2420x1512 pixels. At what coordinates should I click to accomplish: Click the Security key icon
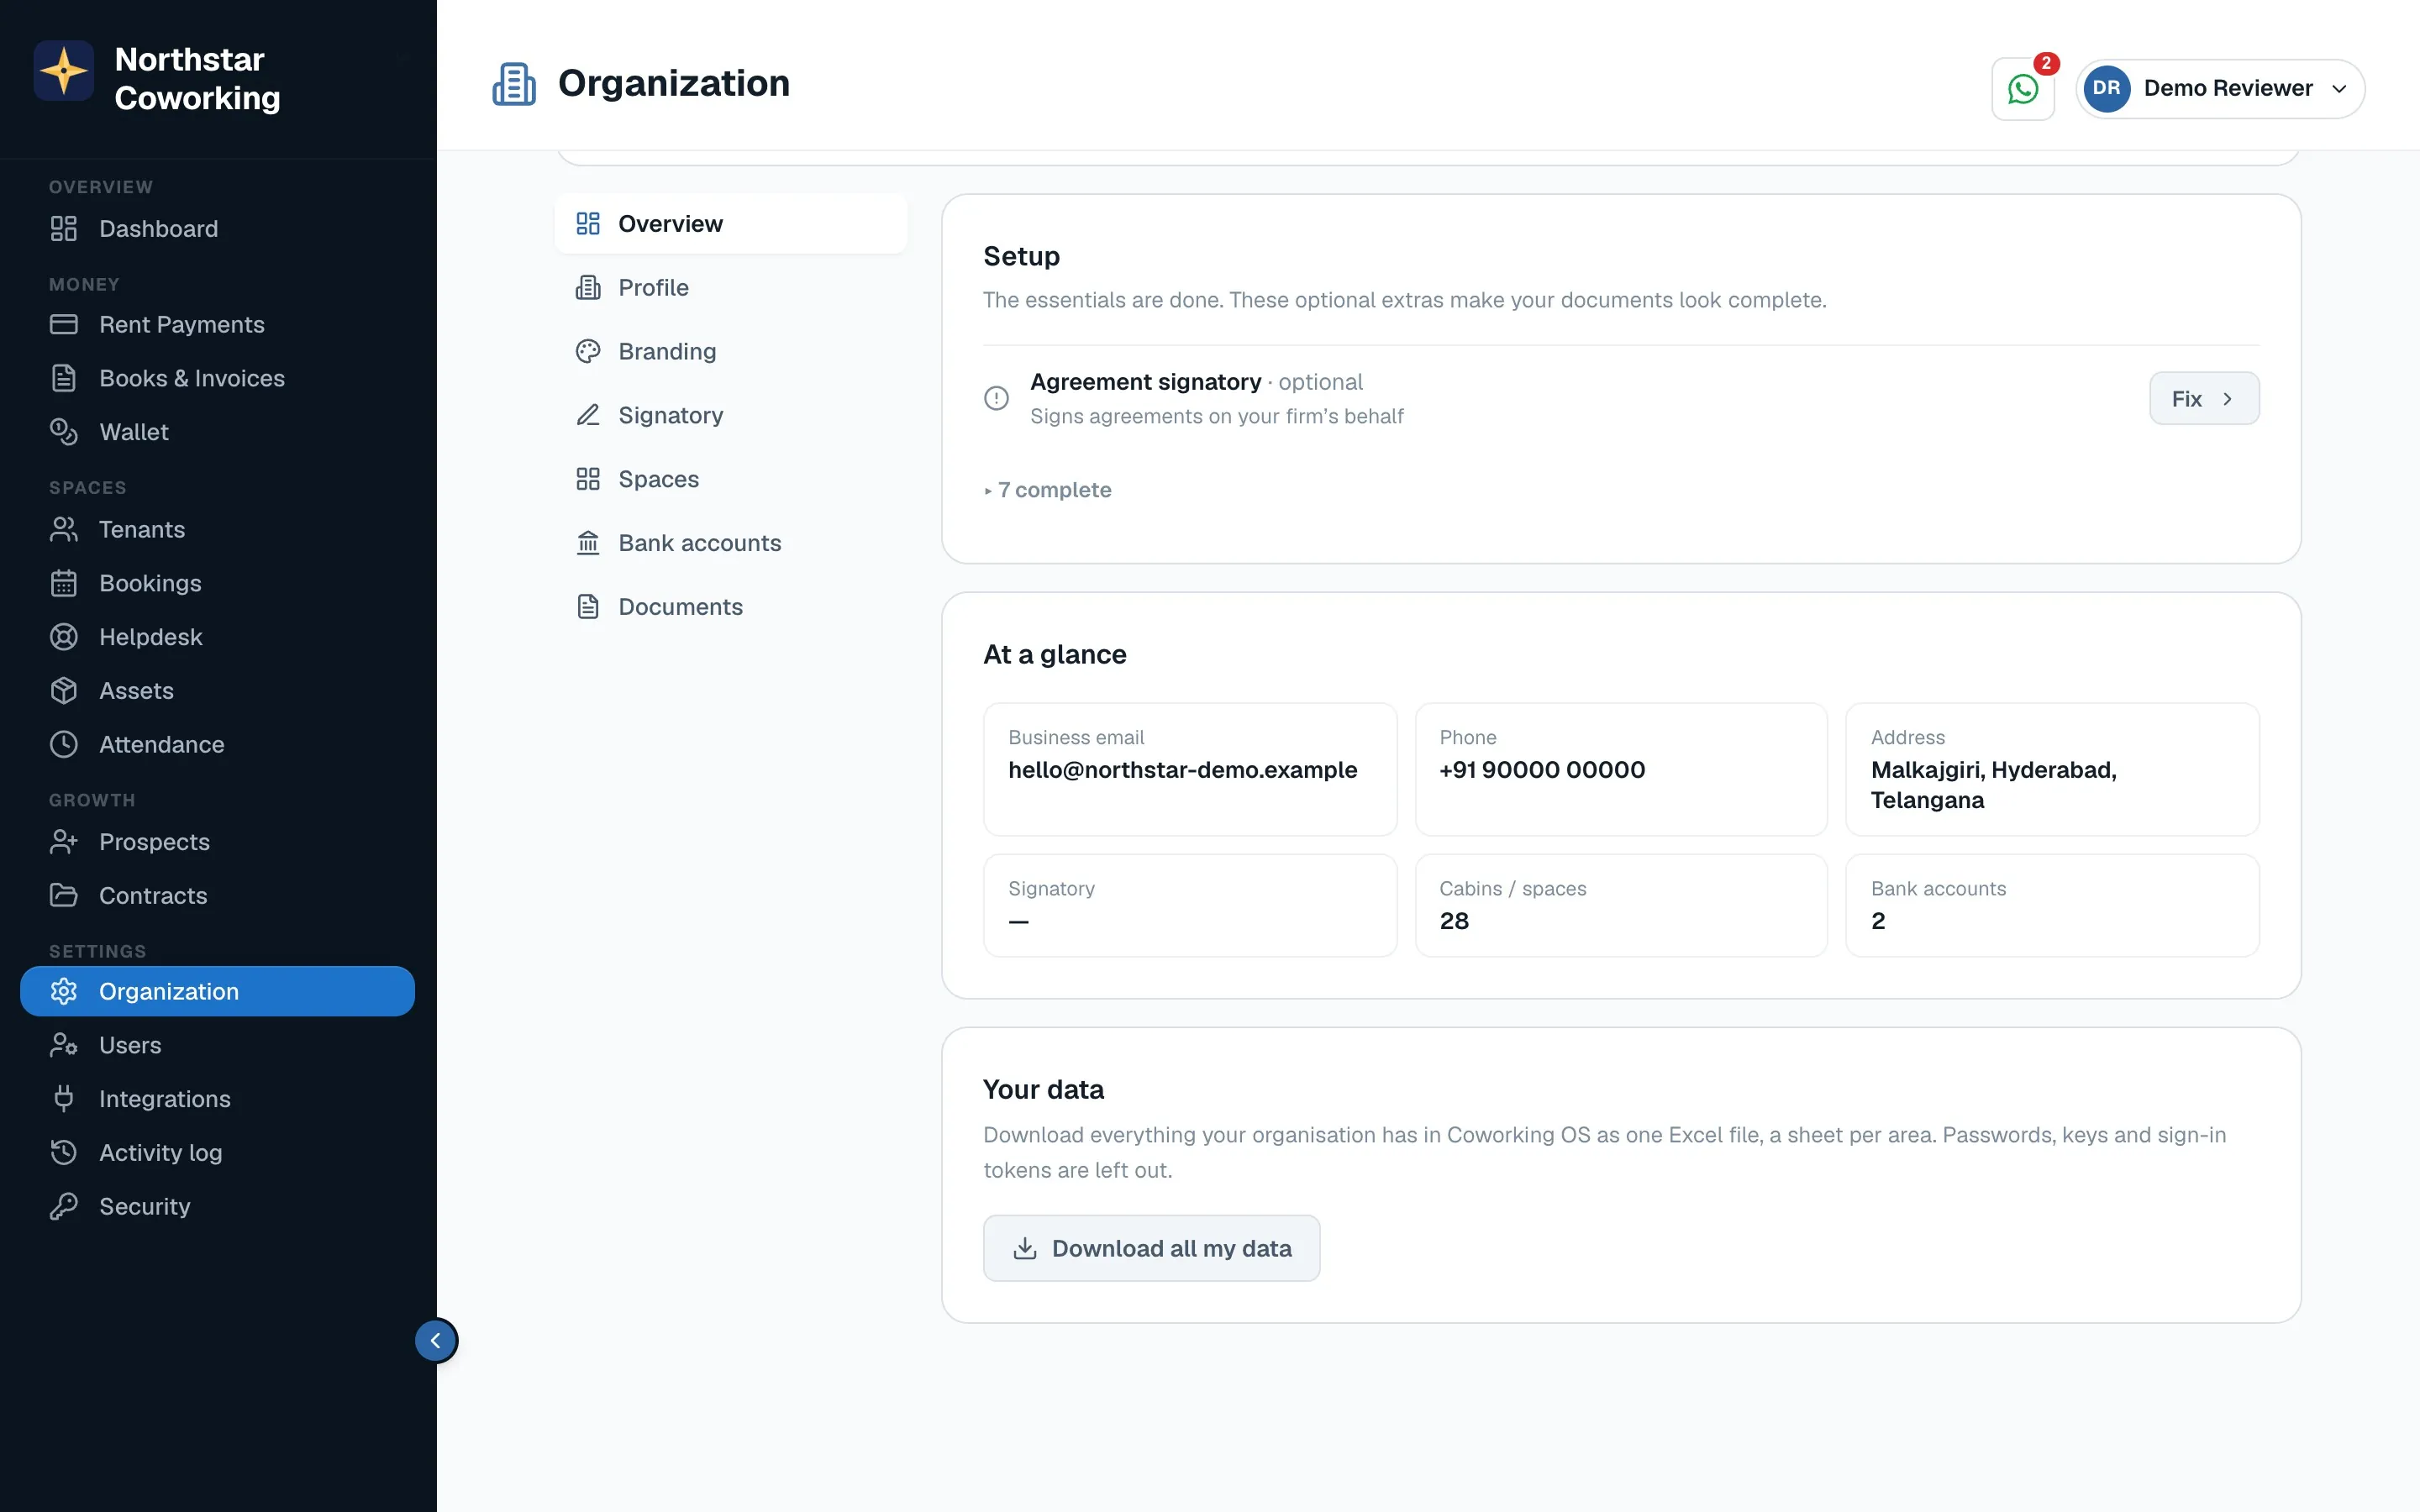(x=64, y=1206)
